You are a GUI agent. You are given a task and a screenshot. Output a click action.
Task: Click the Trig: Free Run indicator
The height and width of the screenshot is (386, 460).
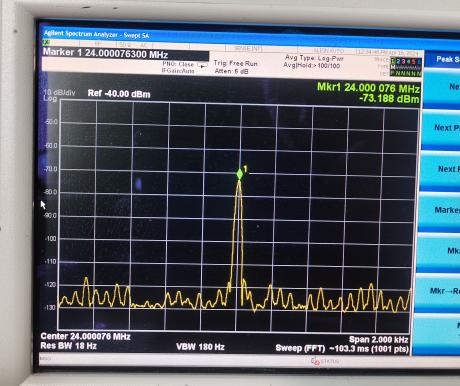[x=236, y=63]
